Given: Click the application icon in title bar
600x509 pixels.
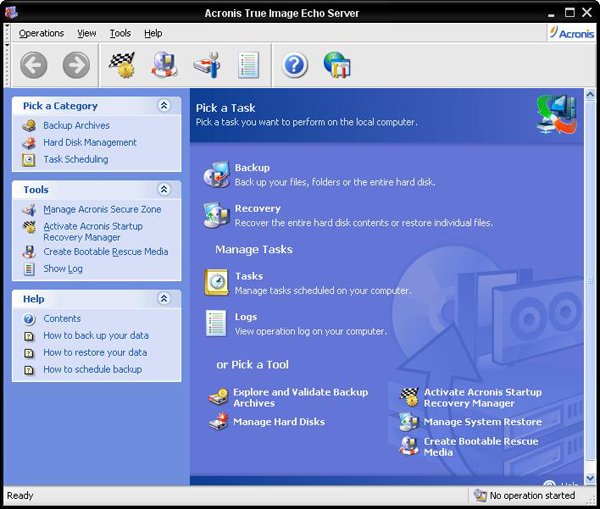Looking at the screenshot, I should click(11, 13).
